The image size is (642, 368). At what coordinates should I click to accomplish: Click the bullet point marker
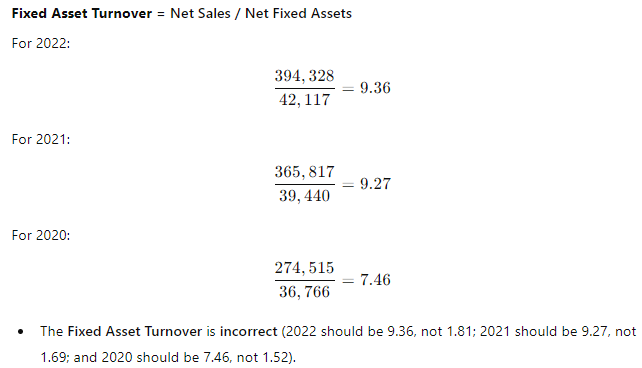[20, 332]
